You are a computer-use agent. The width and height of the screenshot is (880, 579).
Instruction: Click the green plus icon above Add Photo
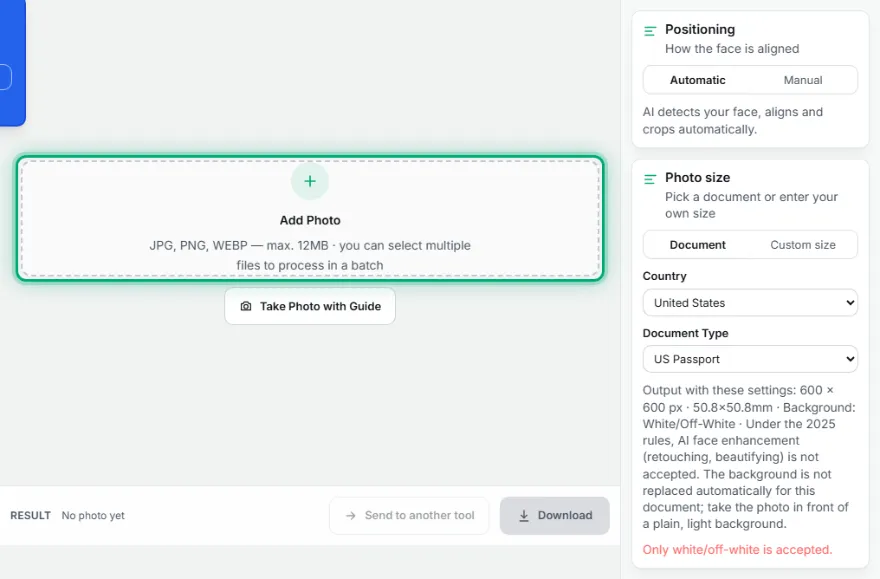click(310, 181)
